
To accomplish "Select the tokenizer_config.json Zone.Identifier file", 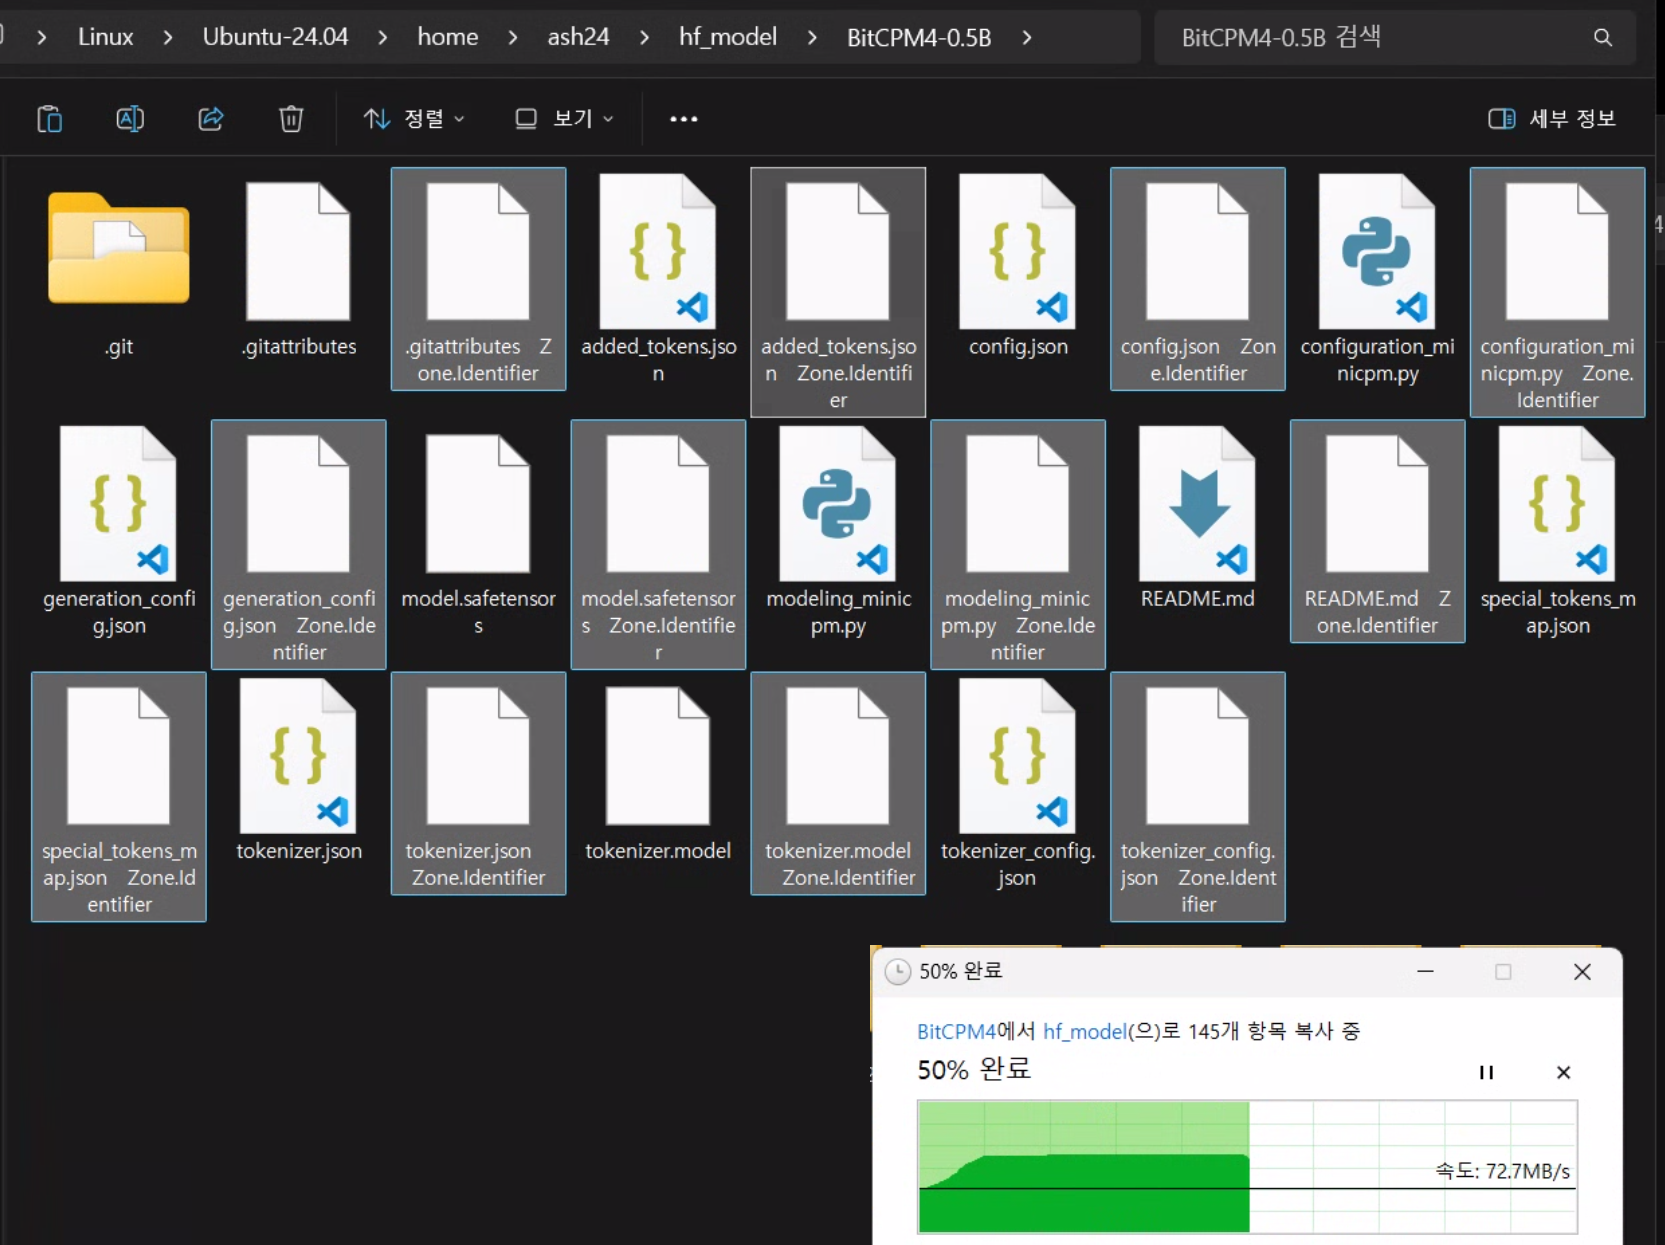I will (x=1198, y=796).
